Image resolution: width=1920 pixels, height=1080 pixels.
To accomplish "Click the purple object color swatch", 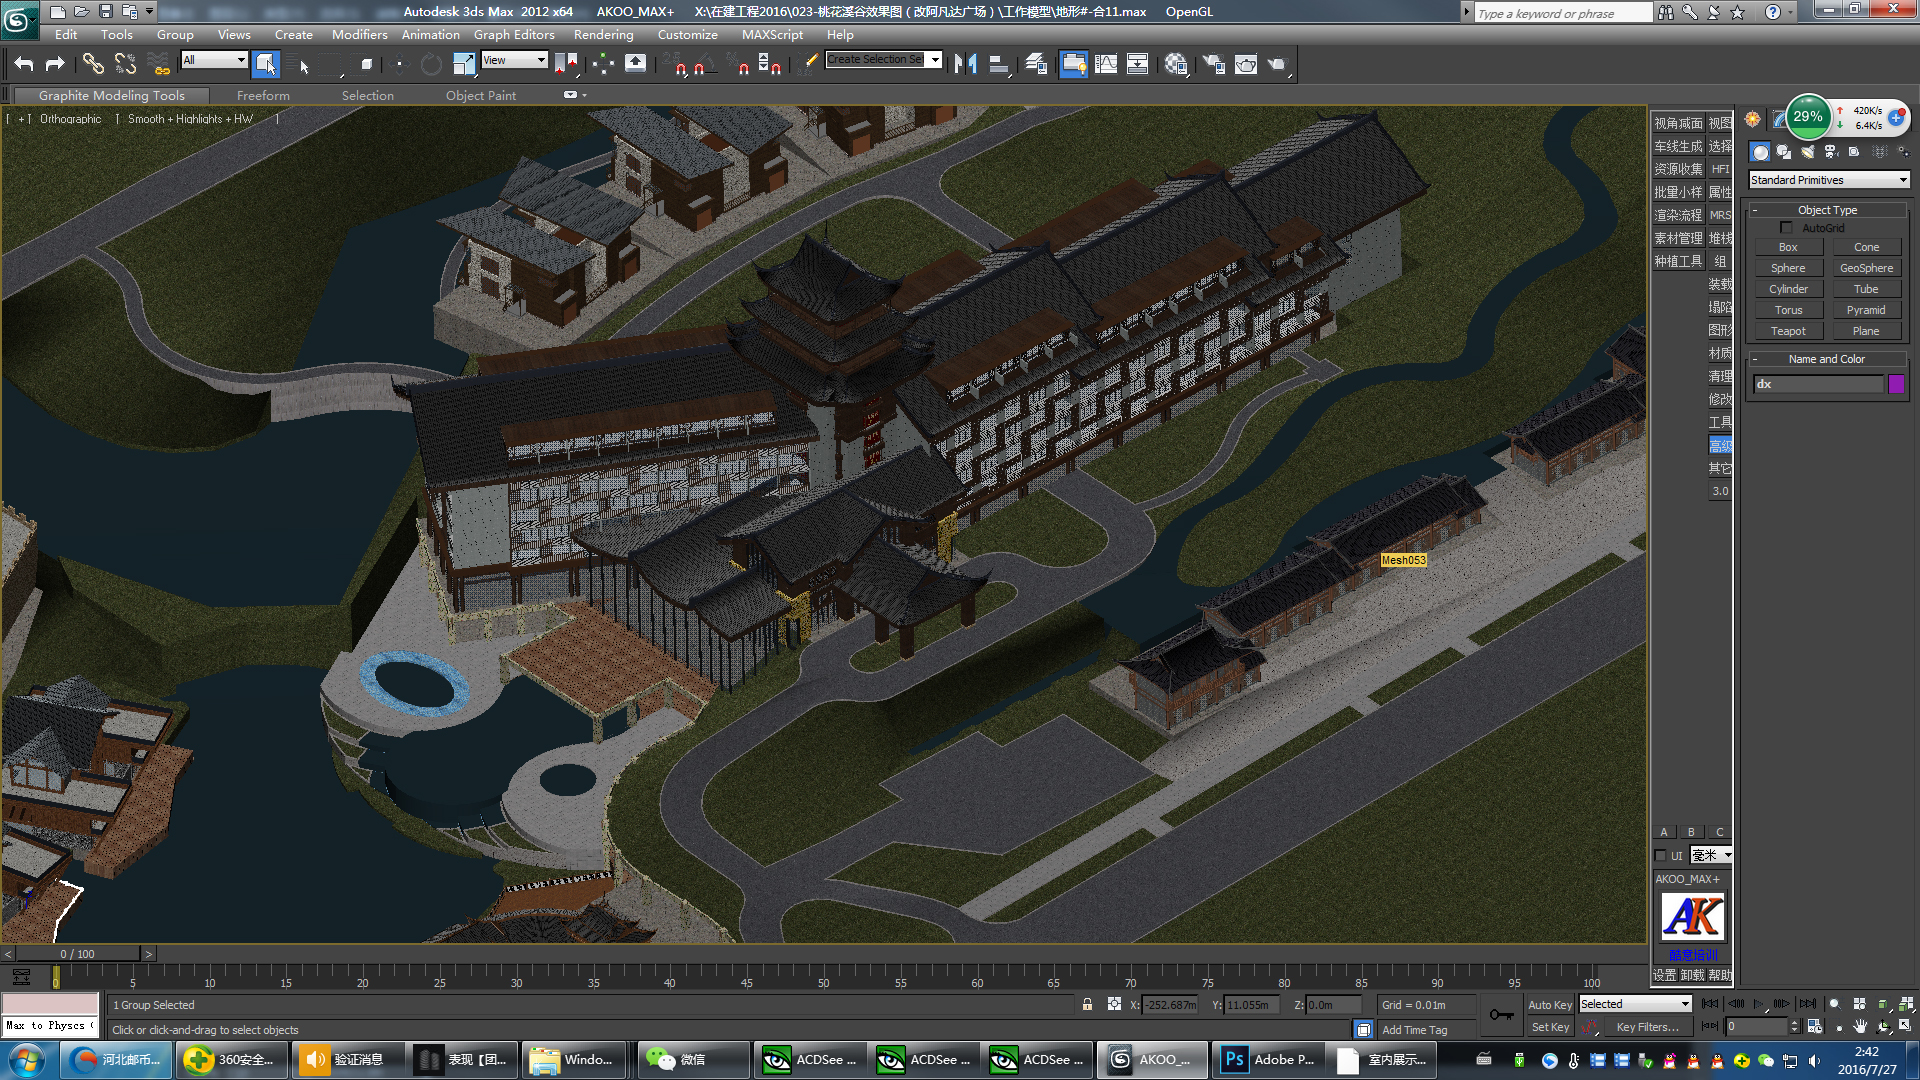I will (x=1896, y=384).
